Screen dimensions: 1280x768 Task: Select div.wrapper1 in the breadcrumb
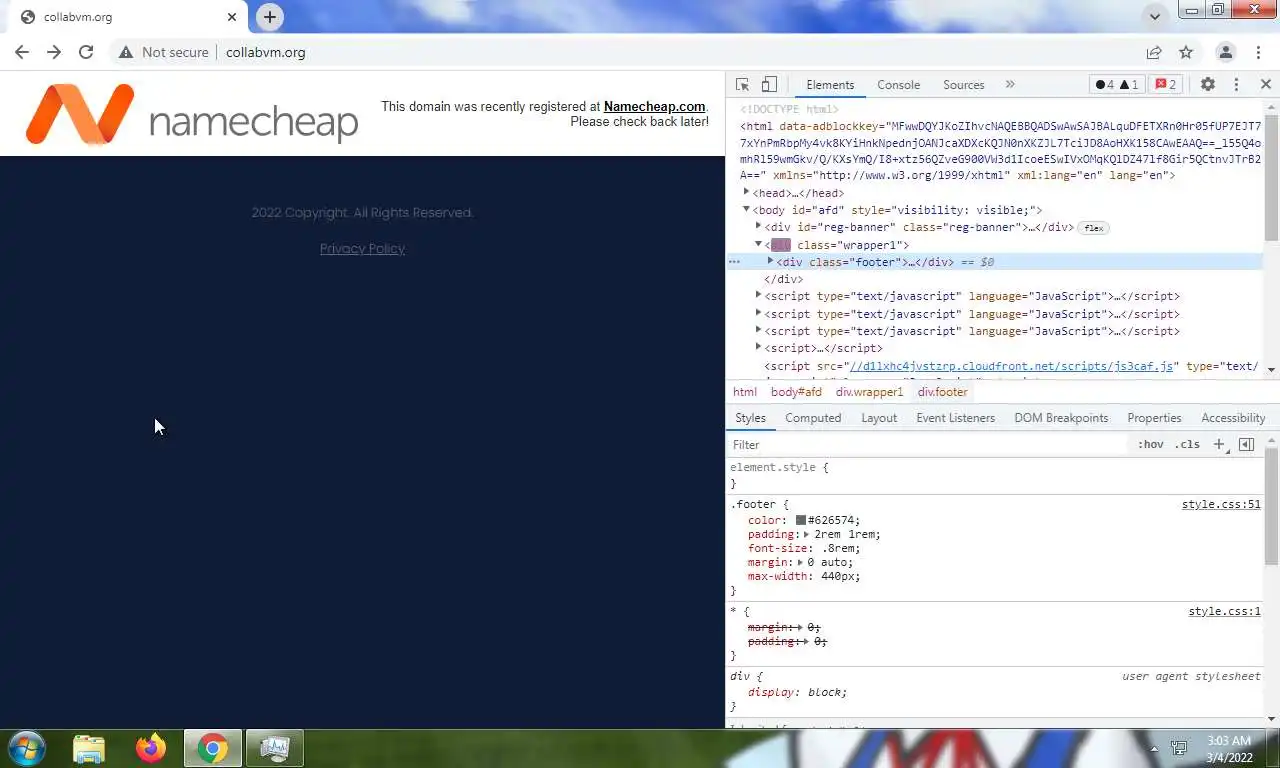869,392
